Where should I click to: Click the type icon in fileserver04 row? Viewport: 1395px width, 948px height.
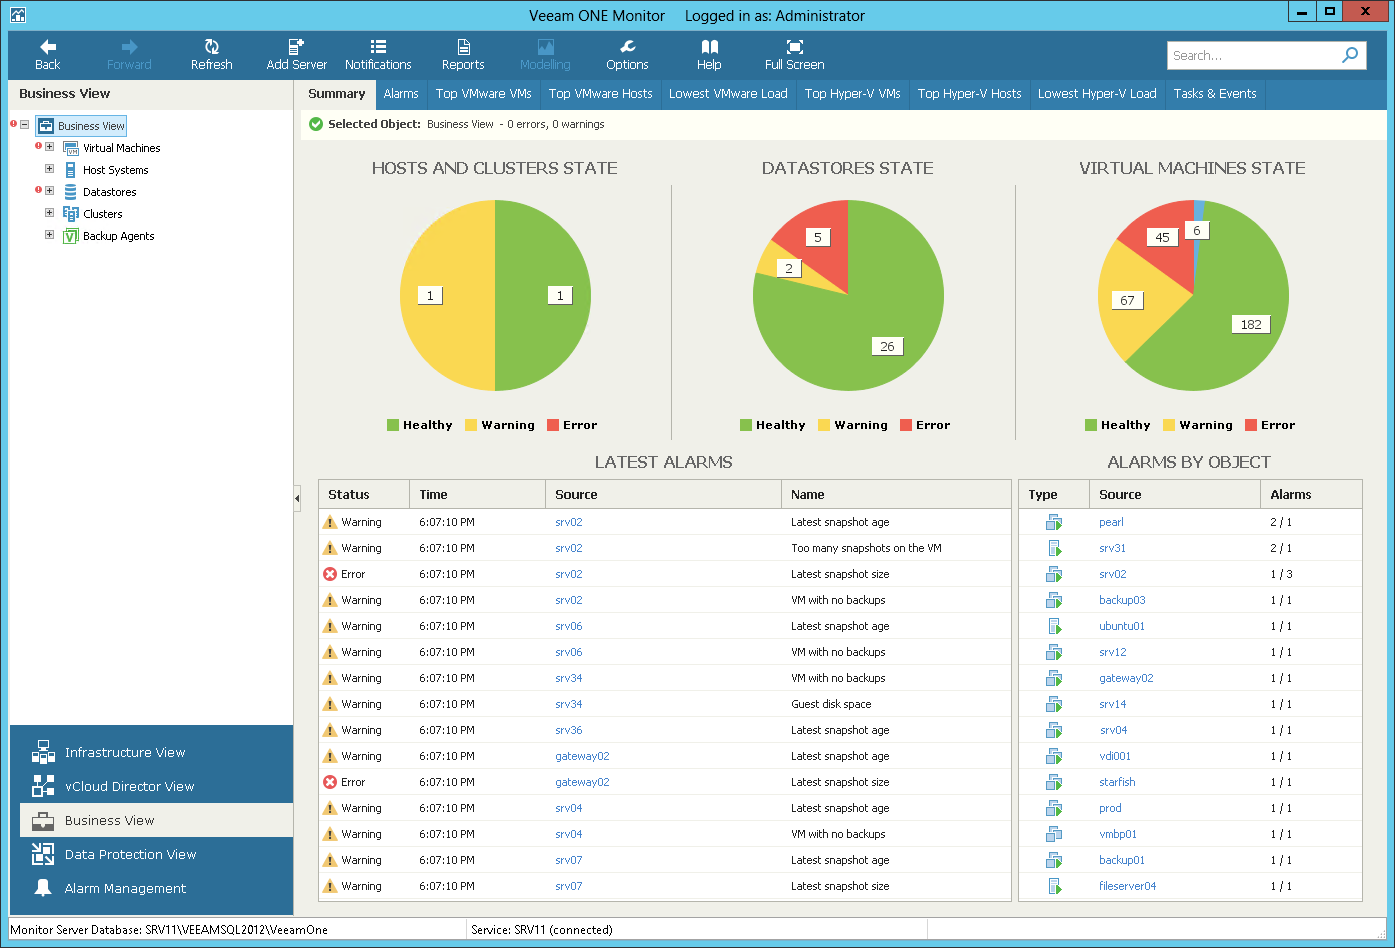click(1054, 886)
